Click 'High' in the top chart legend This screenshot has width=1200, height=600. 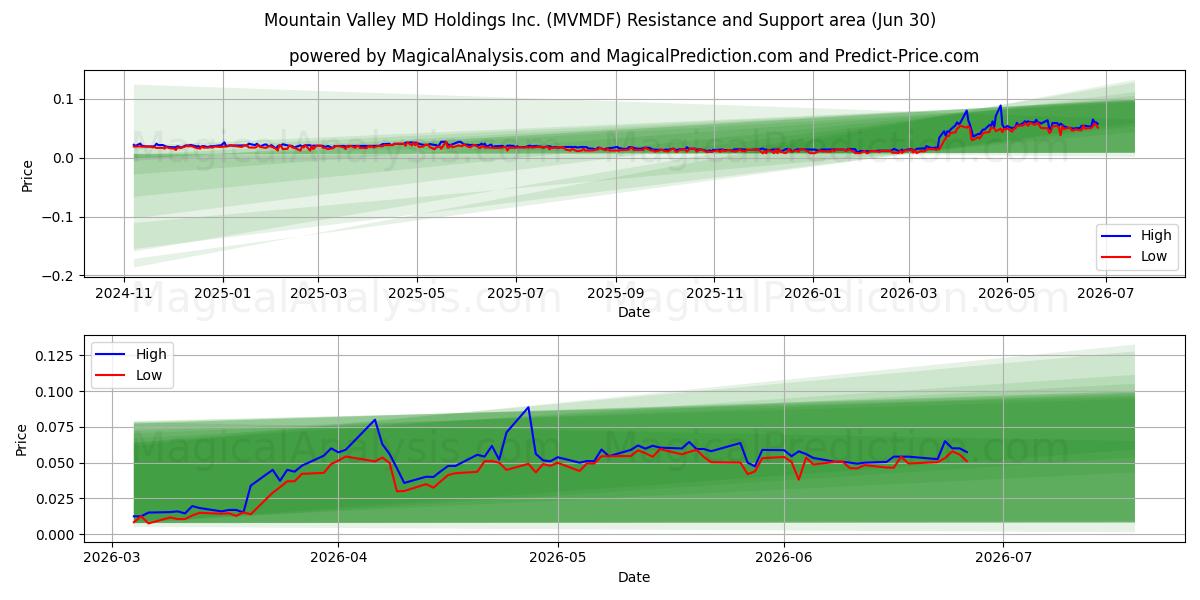coord(1156,236)
